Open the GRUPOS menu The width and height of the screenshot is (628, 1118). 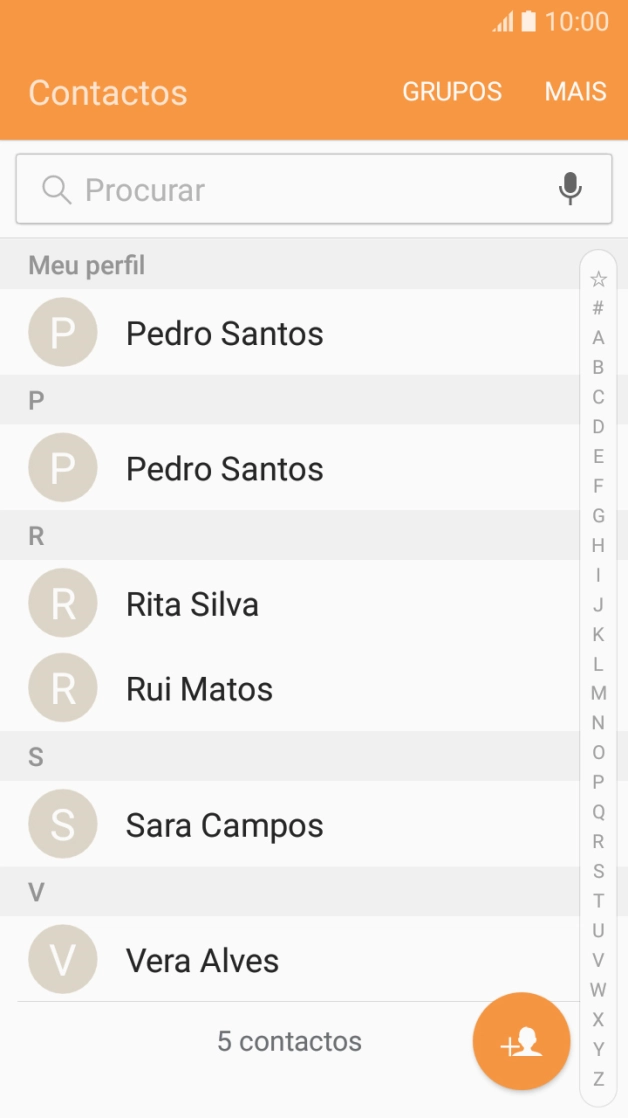click(x=452, y=92)
